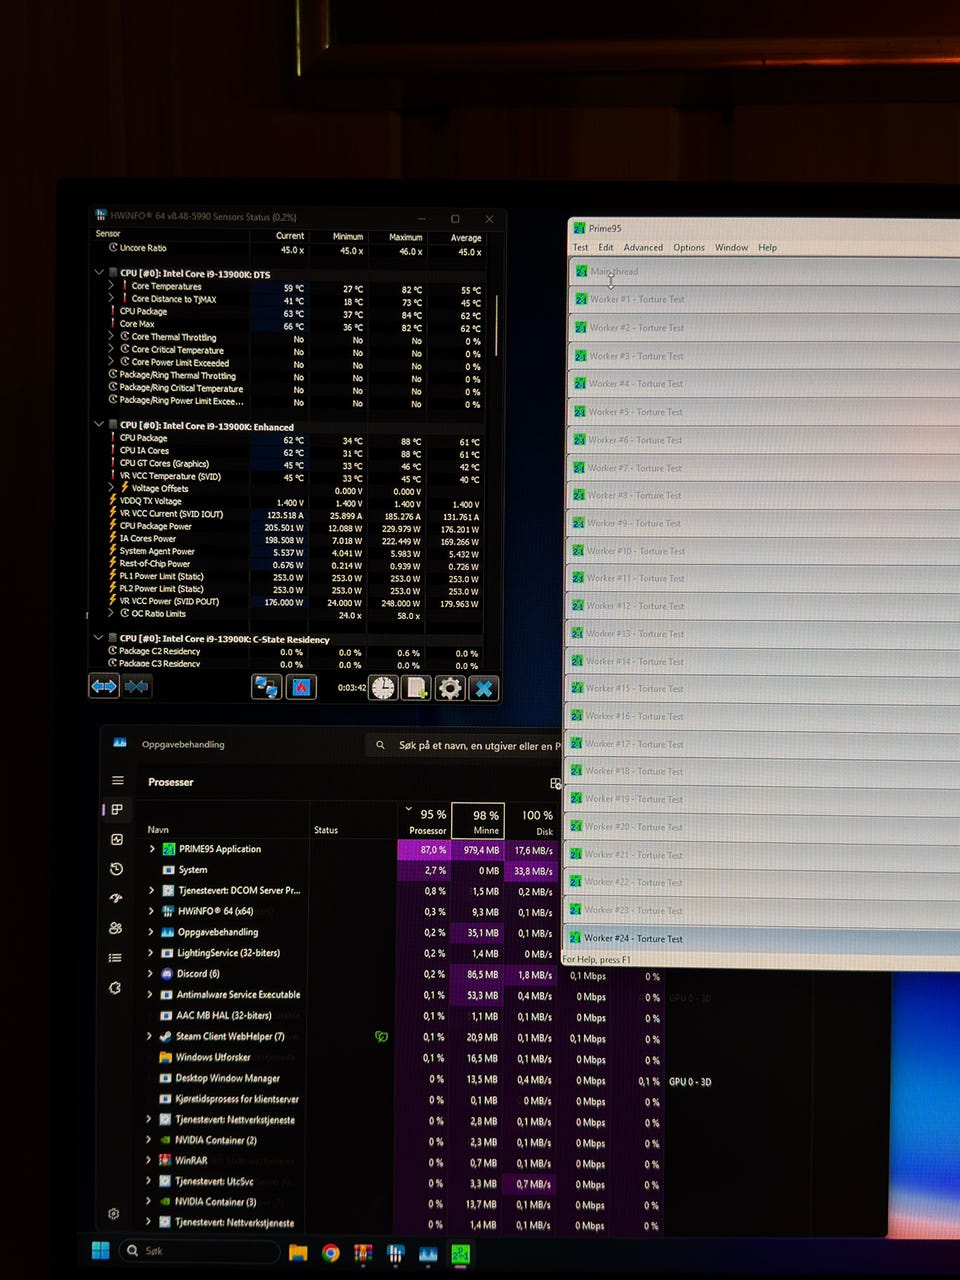This screenshot has height=1280, width=960.
Task: Open Prime95 Edit menu
Action: 606,247
